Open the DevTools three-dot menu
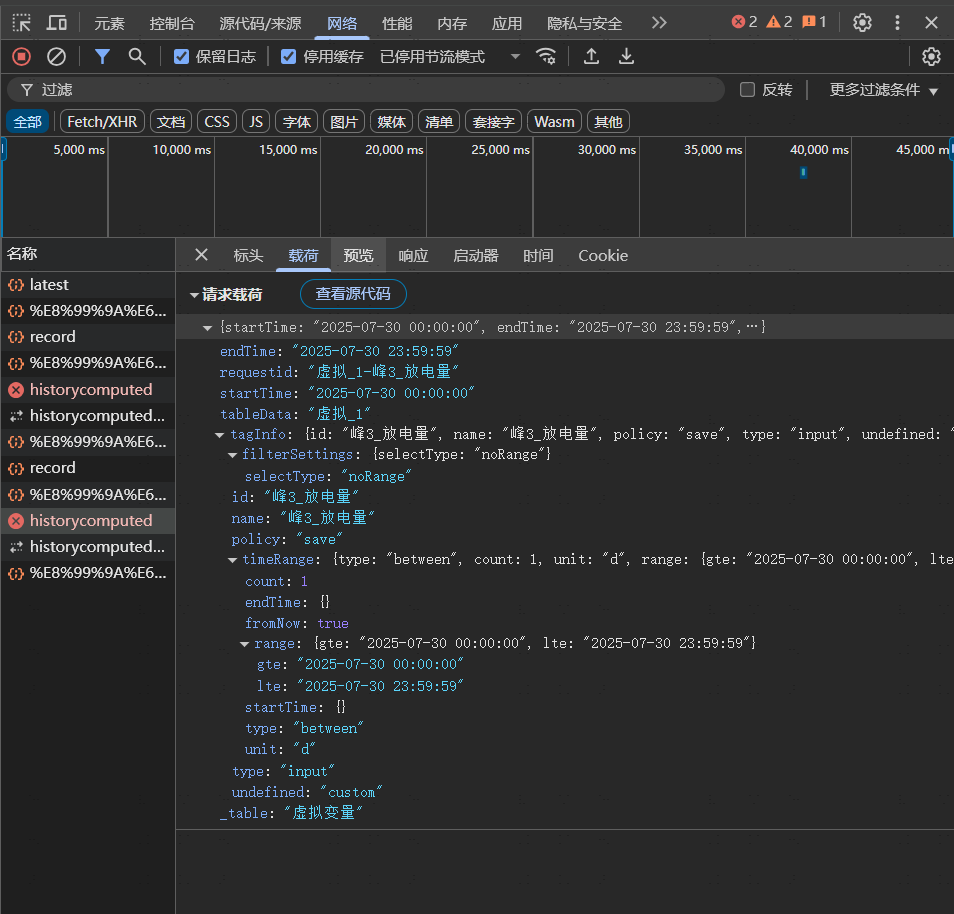Image resolution: width=954 pixels, height=914 pixels. coord(897,23)
